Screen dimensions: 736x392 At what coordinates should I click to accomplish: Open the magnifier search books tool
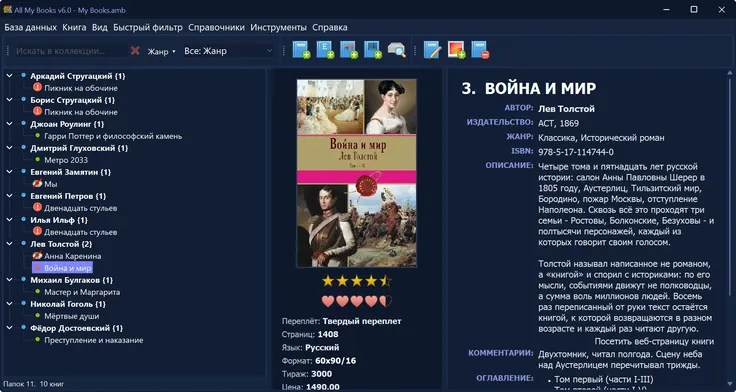tap(397, 50)
